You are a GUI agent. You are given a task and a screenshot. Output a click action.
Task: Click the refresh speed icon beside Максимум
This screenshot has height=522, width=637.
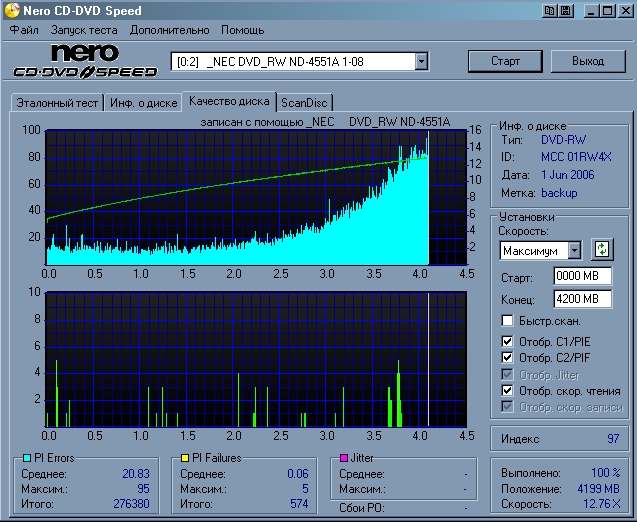click(602, 249)
